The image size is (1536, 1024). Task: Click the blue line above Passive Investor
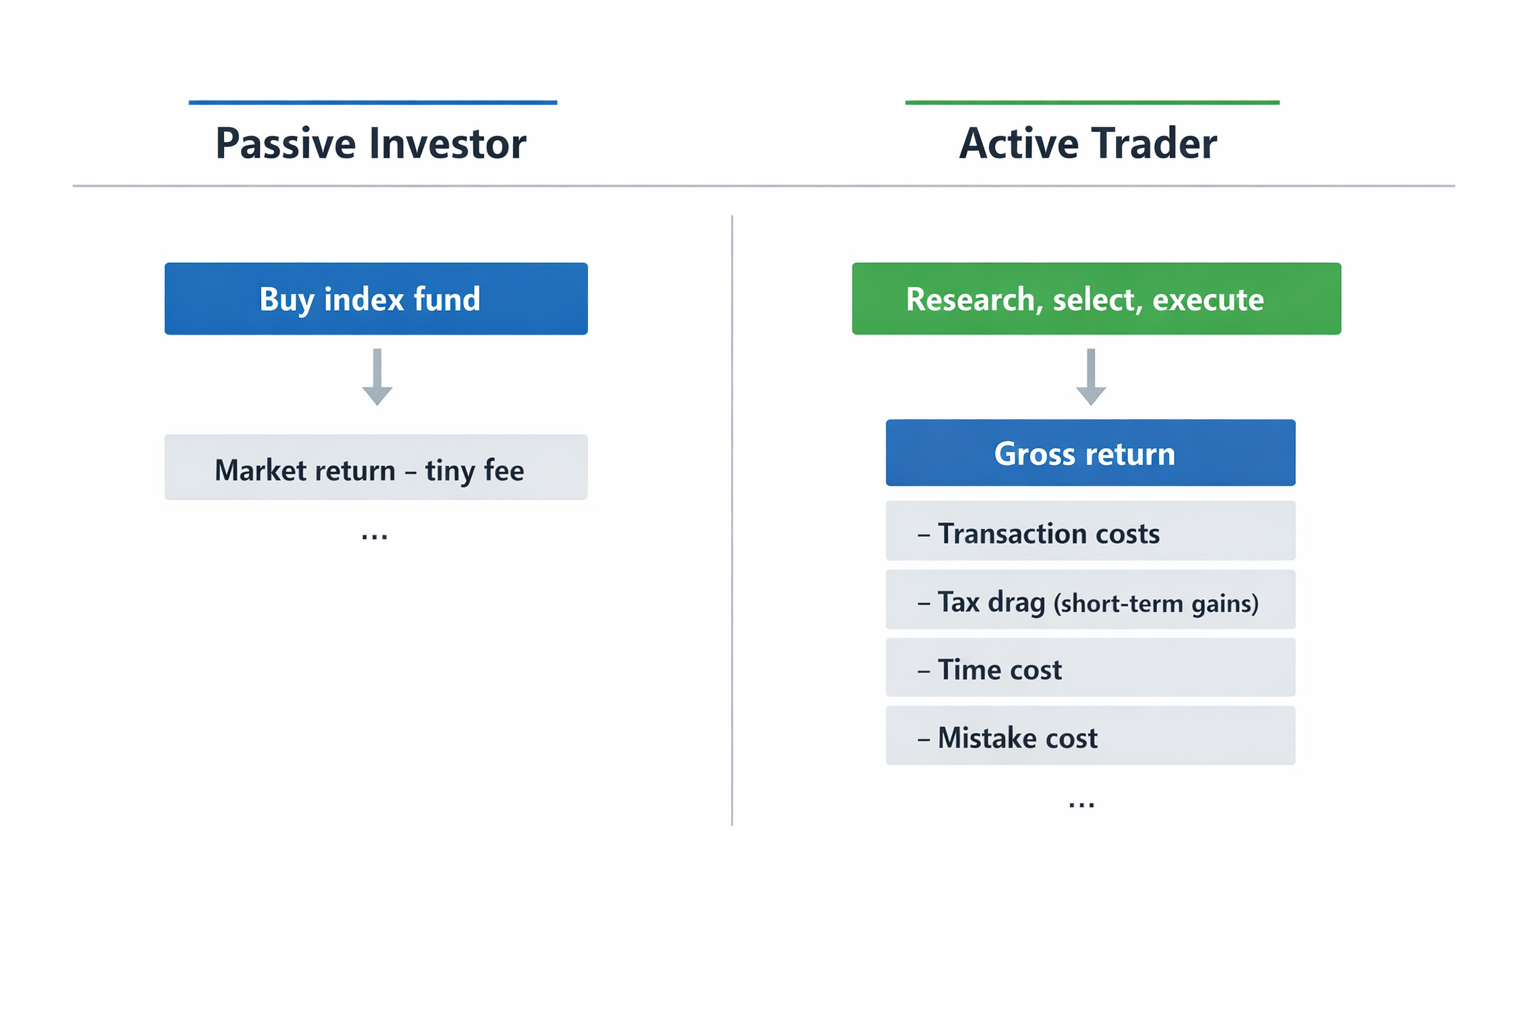click(x=373, y=102)
